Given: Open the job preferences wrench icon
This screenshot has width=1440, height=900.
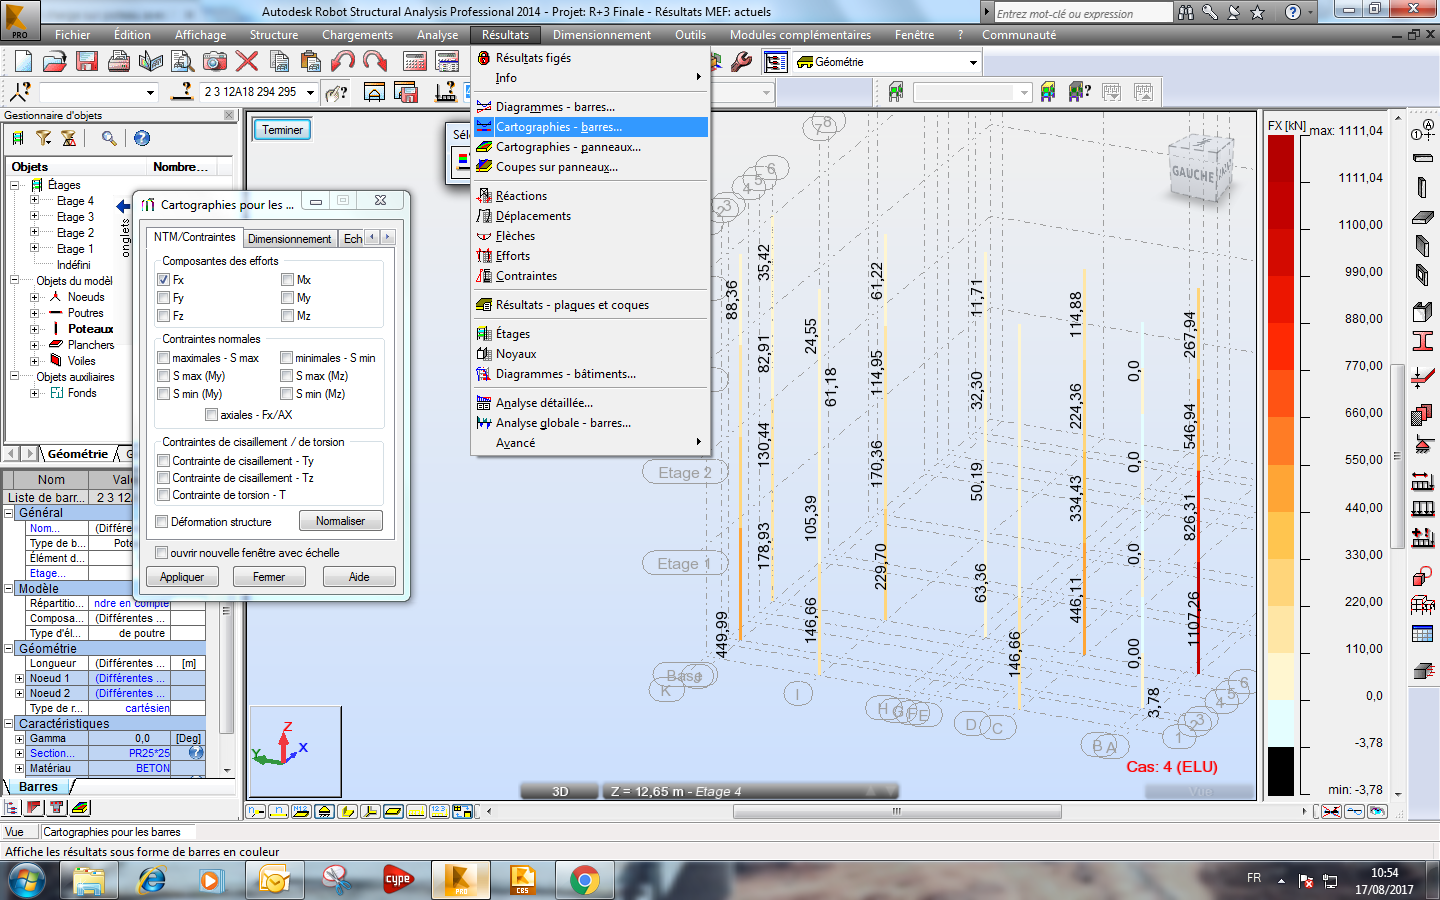Looking at the screenshot, I should coord(741,62).
